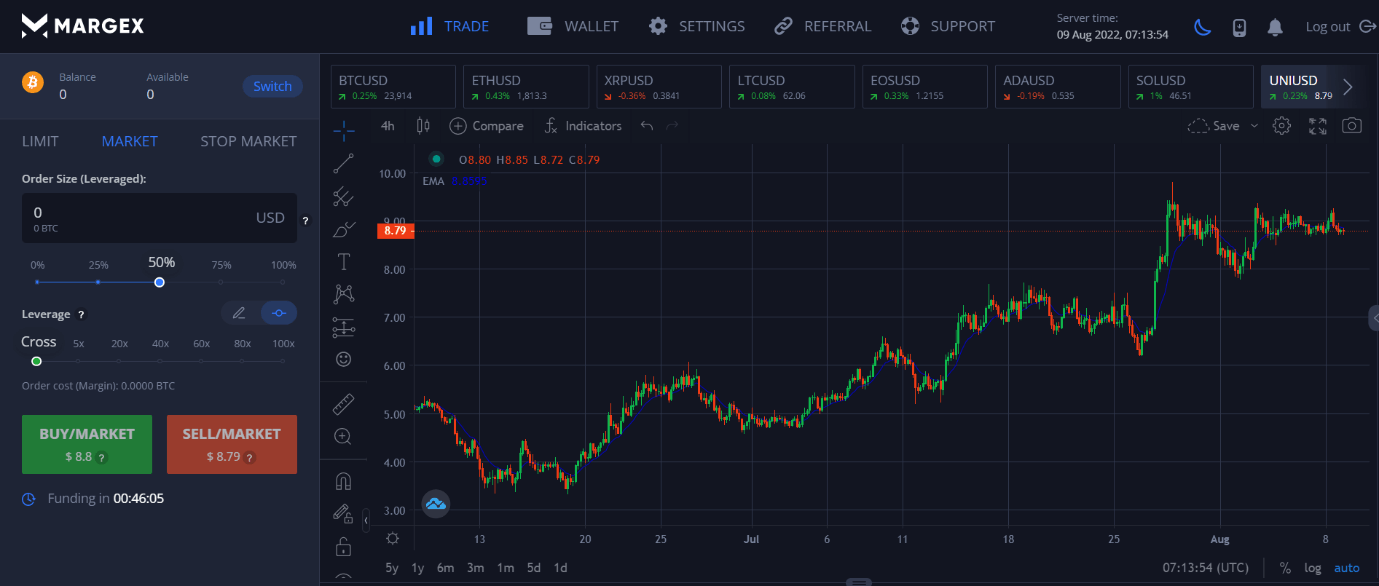Screen dimensions: 1379x586
Task: Open the notifications bell
Action: pos(1275,27)
